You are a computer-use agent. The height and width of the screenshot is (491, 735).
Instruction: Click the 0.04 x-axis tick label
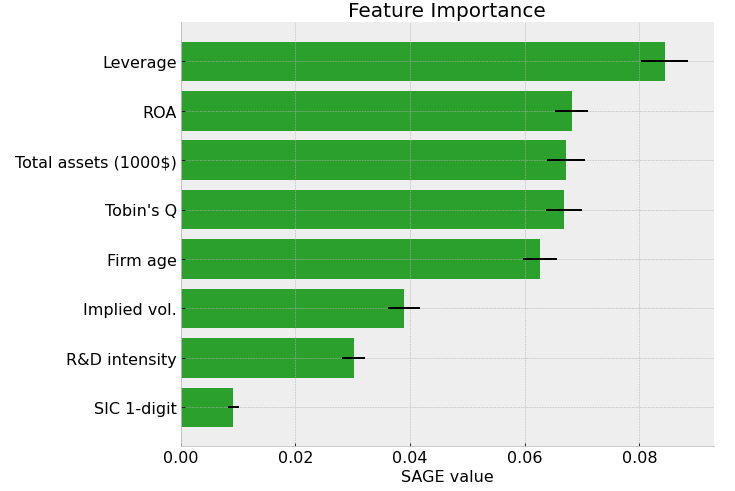click(411, 457)
